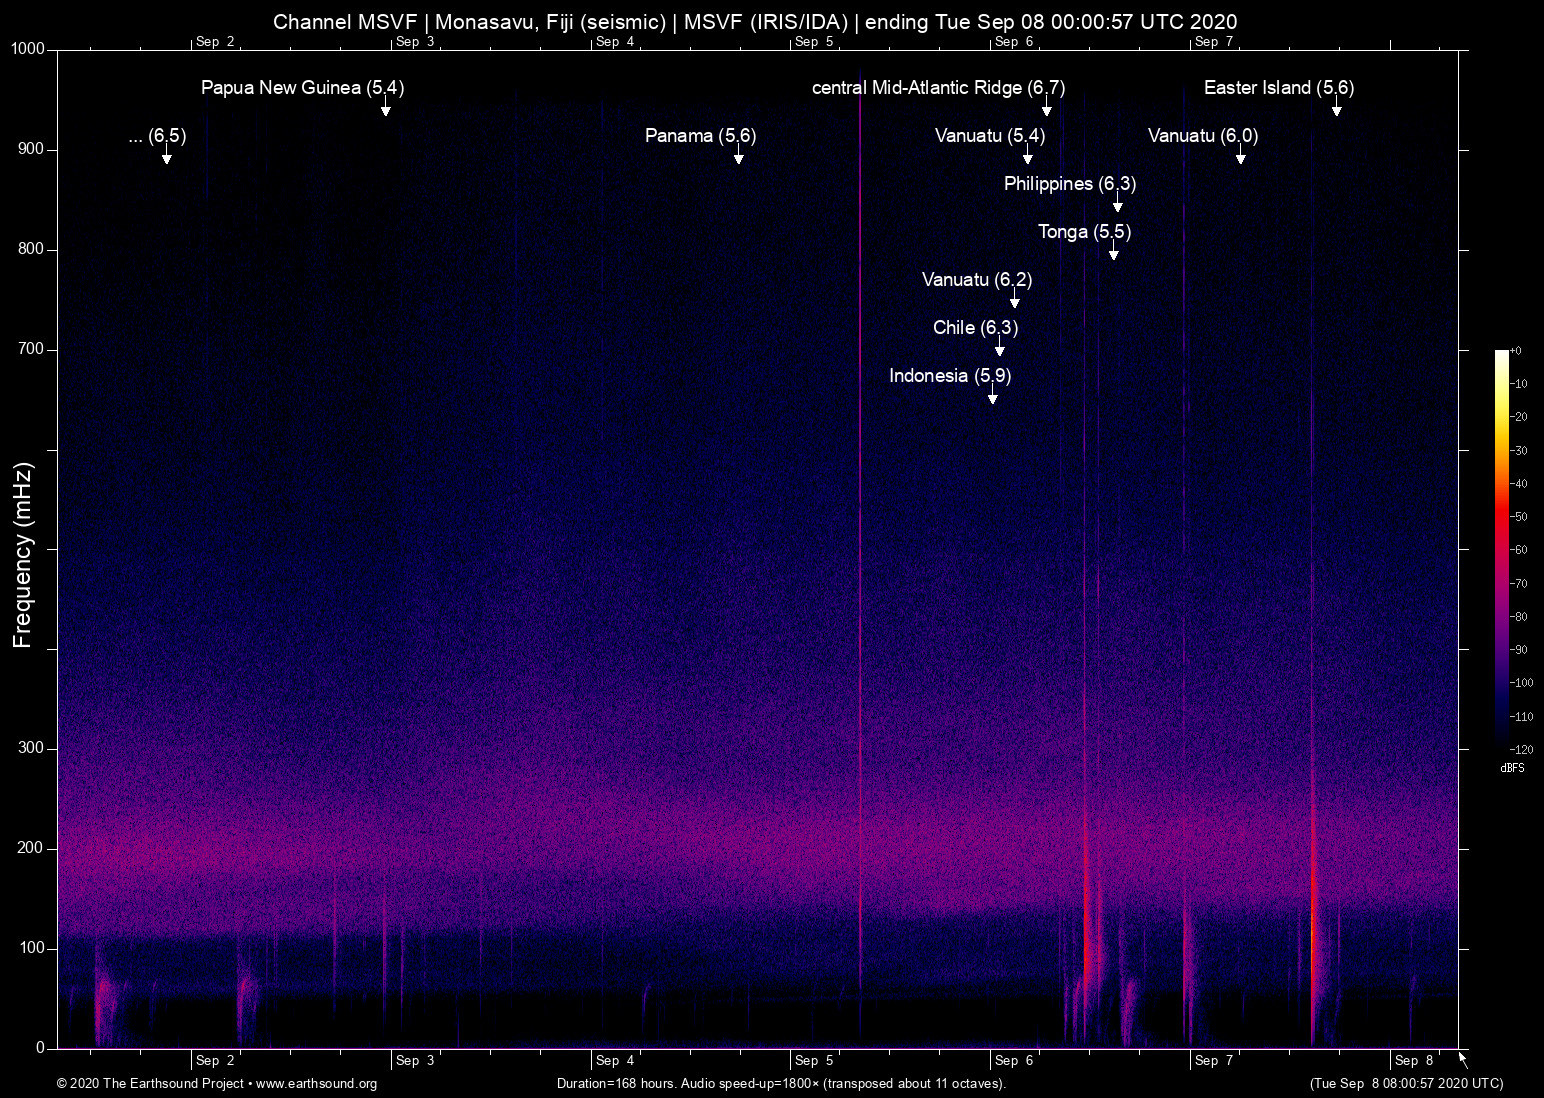Select the Chile (6.3) earthquake arrow
The image size is (1544, 1098).
(999, 348)
